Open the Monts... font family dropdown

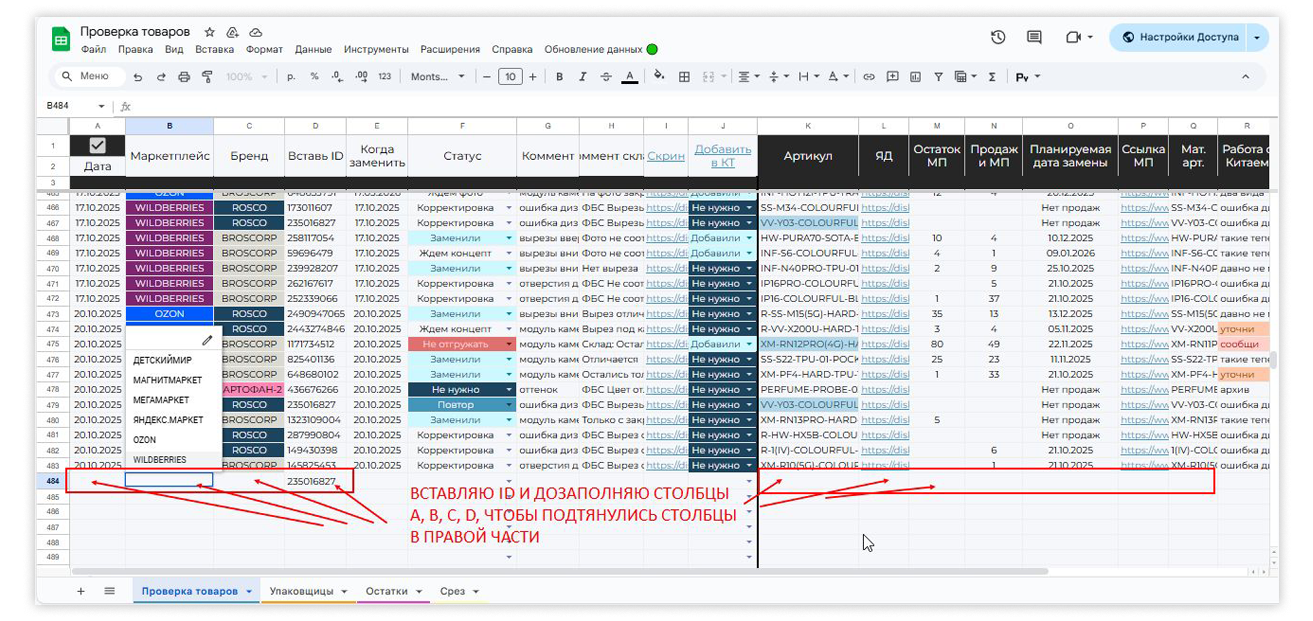(x=438, y=77)
